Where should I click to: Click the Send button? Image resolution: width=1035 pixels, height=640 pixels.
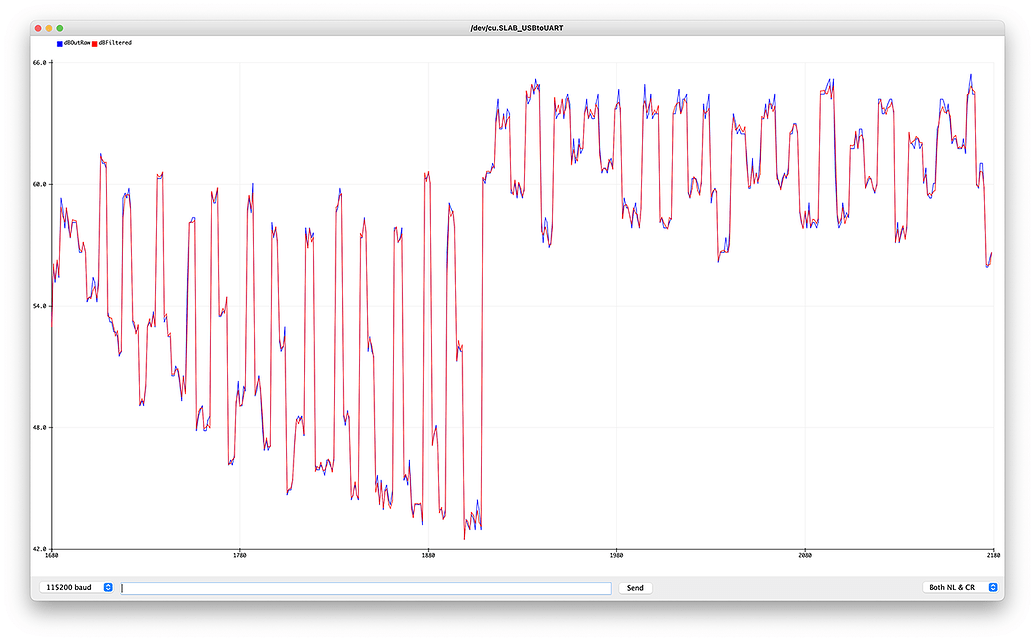pyautogui.click(x=635, y=588)
